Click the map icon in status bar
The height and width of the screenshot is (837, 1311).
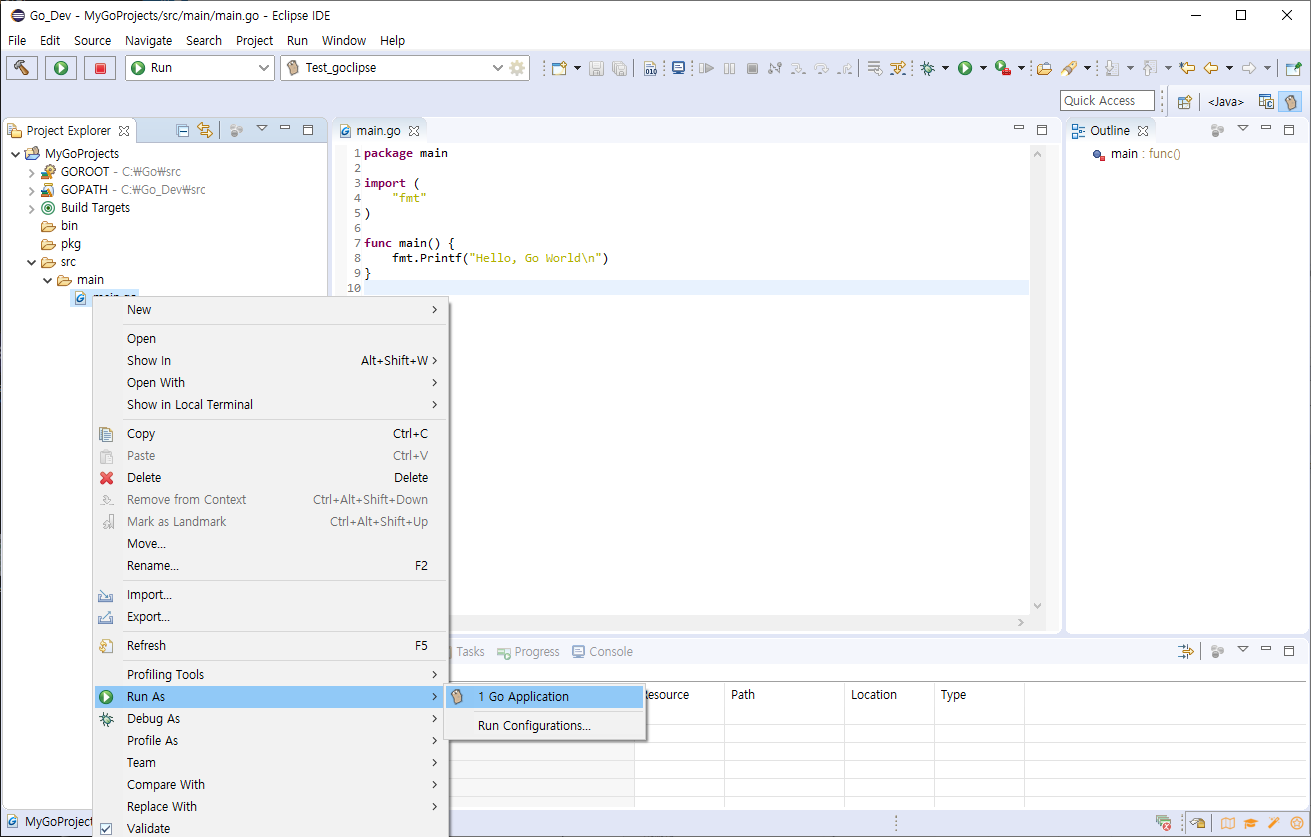click(x=1228, y=823)
